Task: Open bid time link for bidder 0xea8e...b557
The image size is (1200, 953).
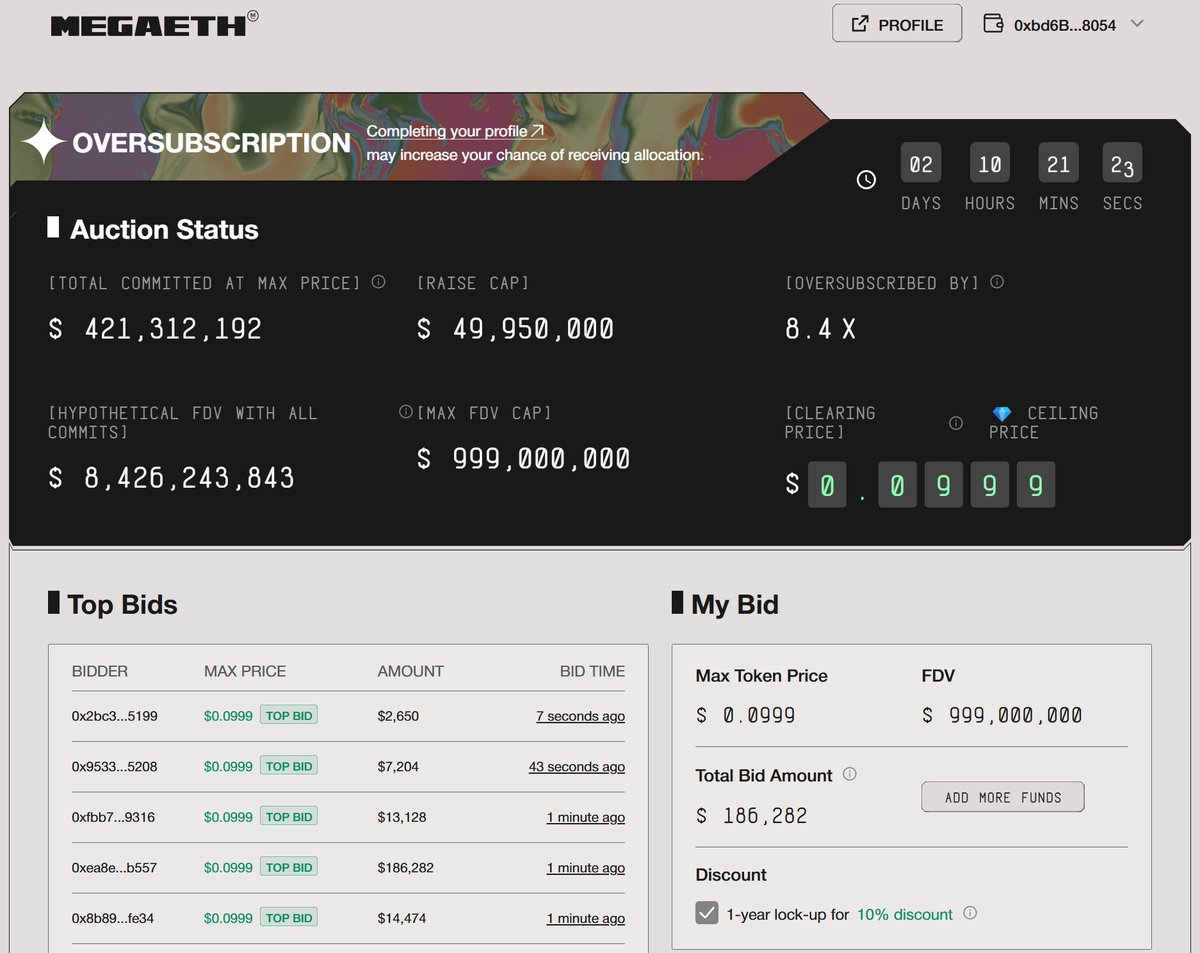Action: coord(586,868)
